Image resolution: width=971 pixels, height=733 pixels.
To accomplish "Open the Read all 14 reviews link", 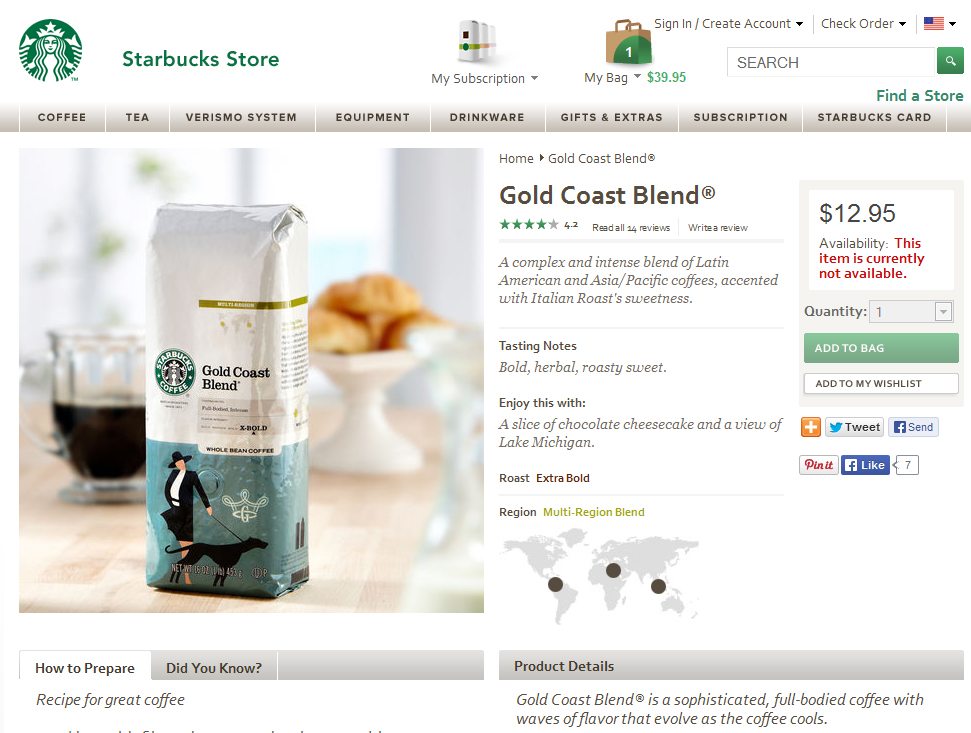I will coord(630,228).
